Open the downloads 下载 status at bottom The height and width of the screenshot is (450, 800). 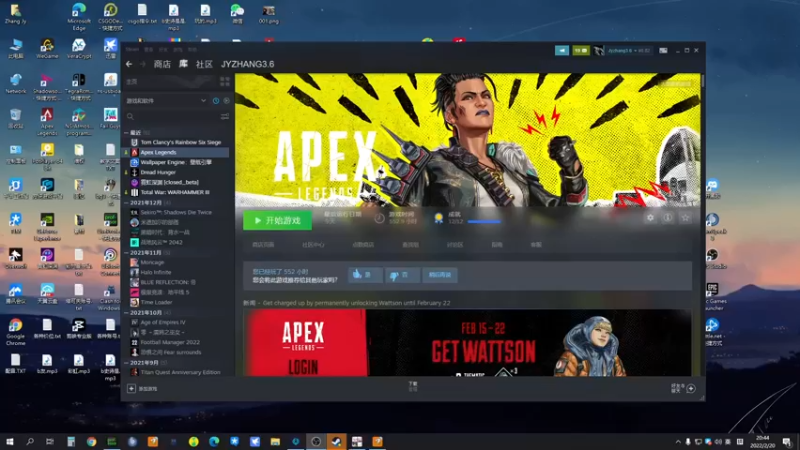[413, 386]
